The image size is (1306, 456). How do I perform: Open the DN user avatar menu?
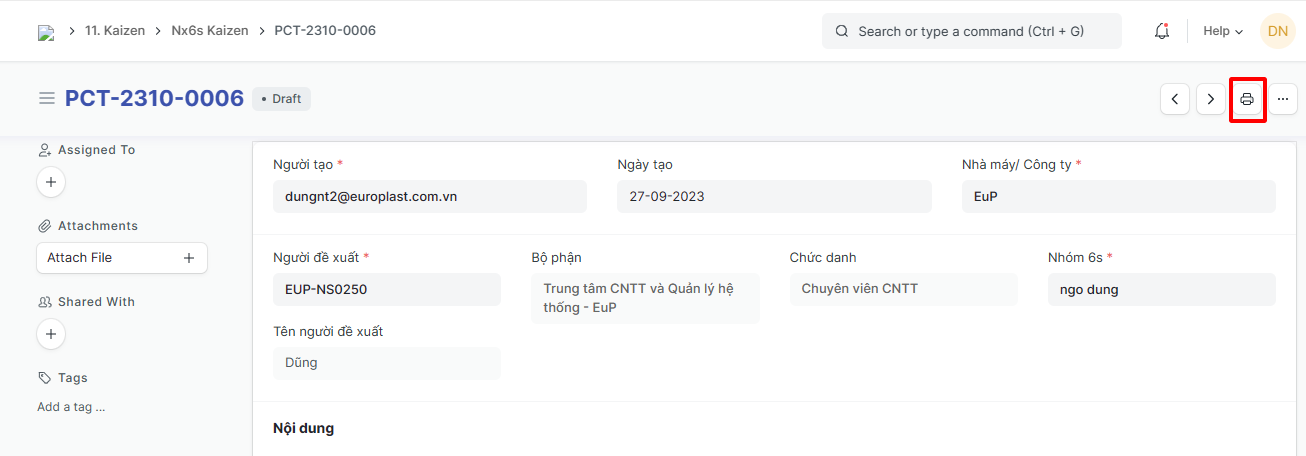click(1277, 31)
